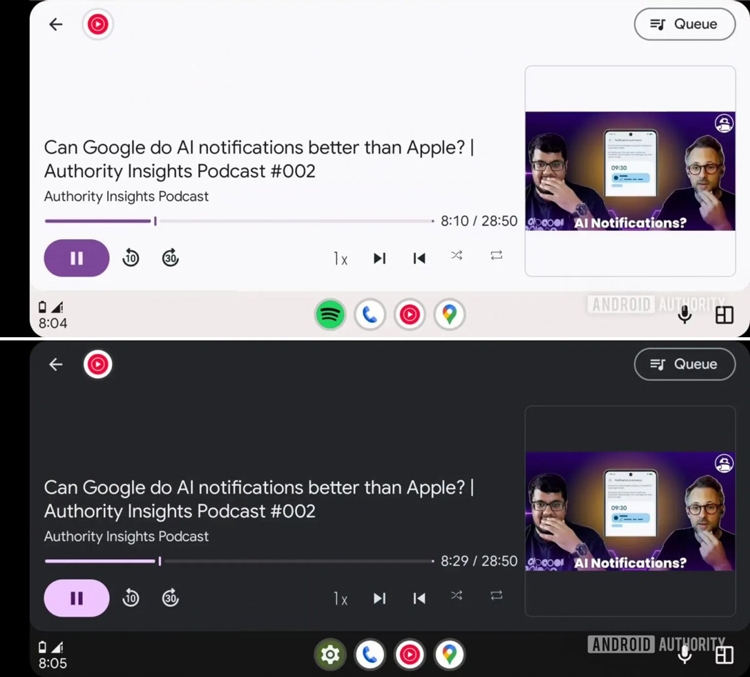Tap podcast artwork thumbnail in light player
750x677 pixels.
tap(630, 171)
